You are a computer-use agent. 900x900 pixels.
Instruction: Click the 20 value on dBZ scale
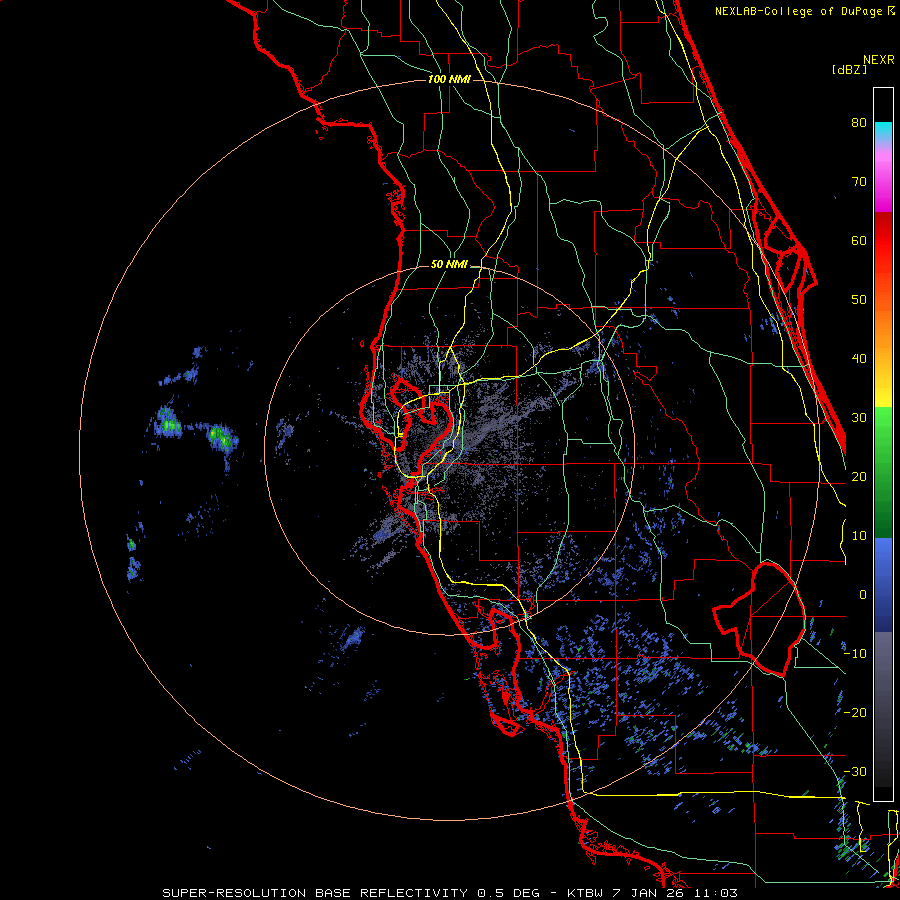coord(859,477)
